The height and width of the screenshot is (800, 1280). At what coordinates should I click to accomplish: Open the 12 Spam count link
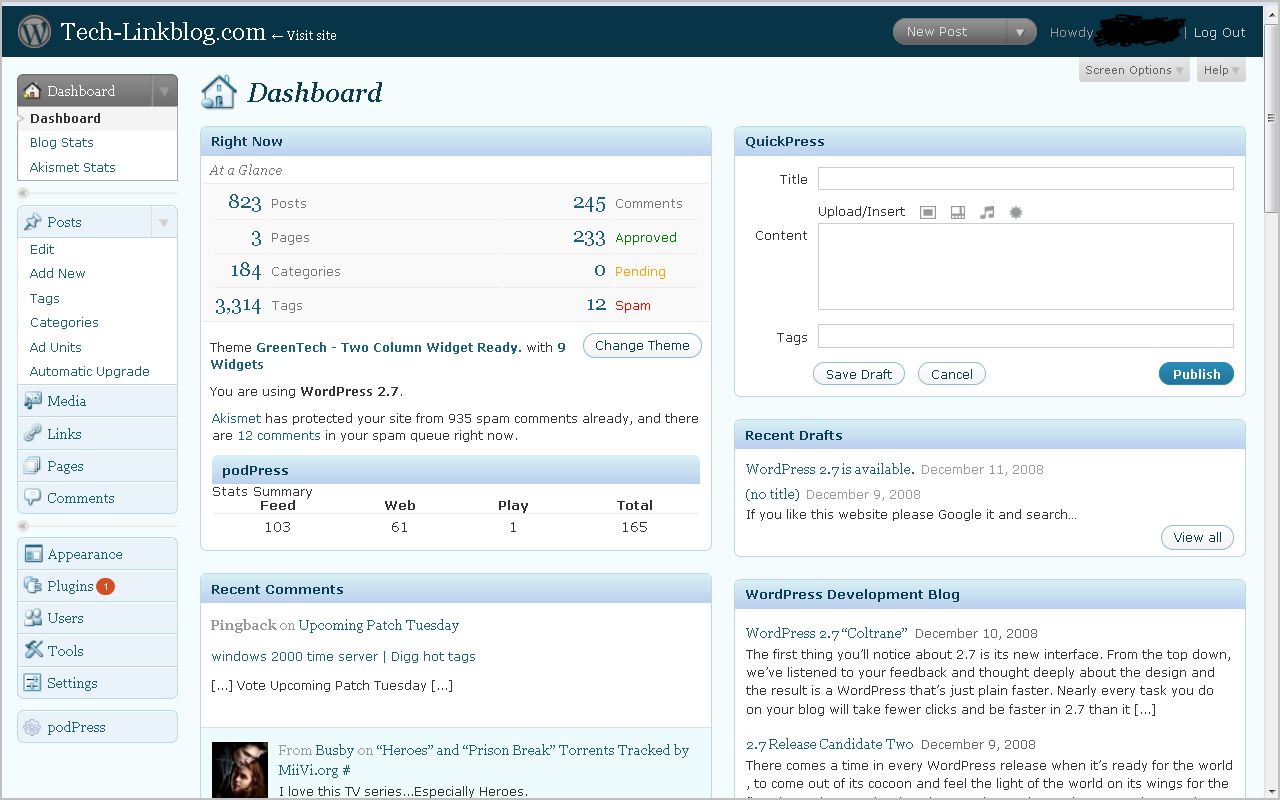[596, 305]
